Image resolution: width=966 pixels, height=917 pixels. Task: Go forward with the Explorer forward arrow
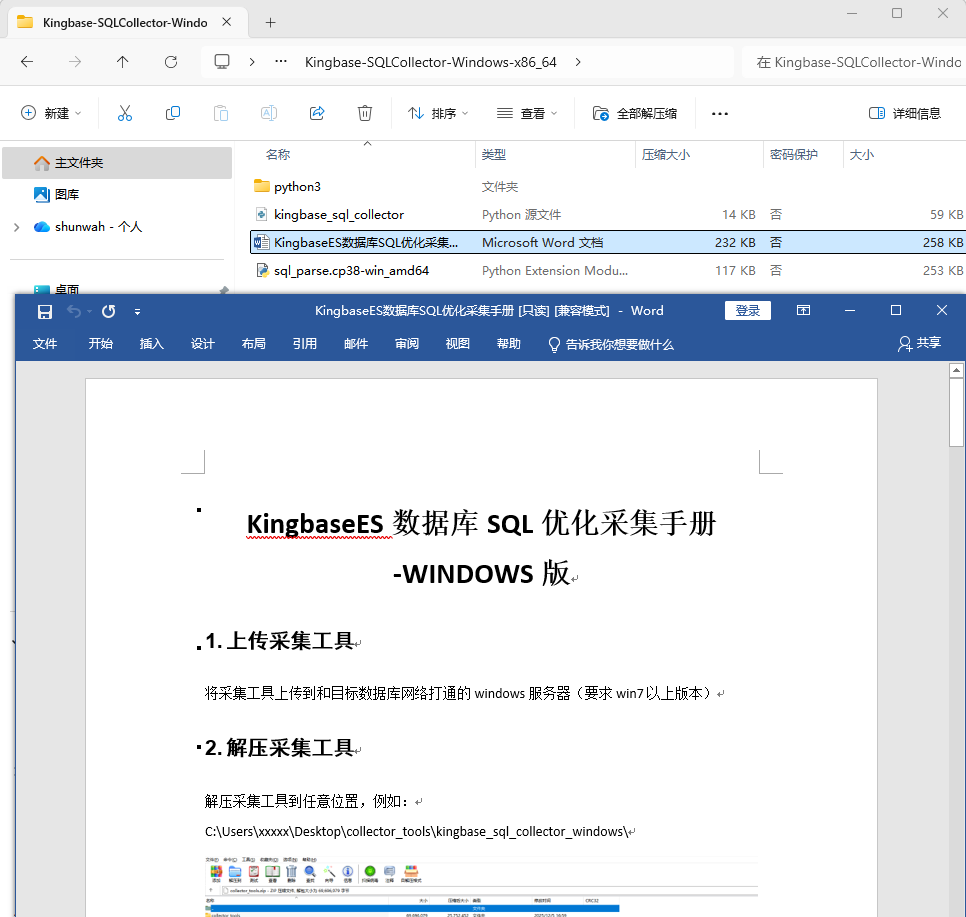click(75, 62)
